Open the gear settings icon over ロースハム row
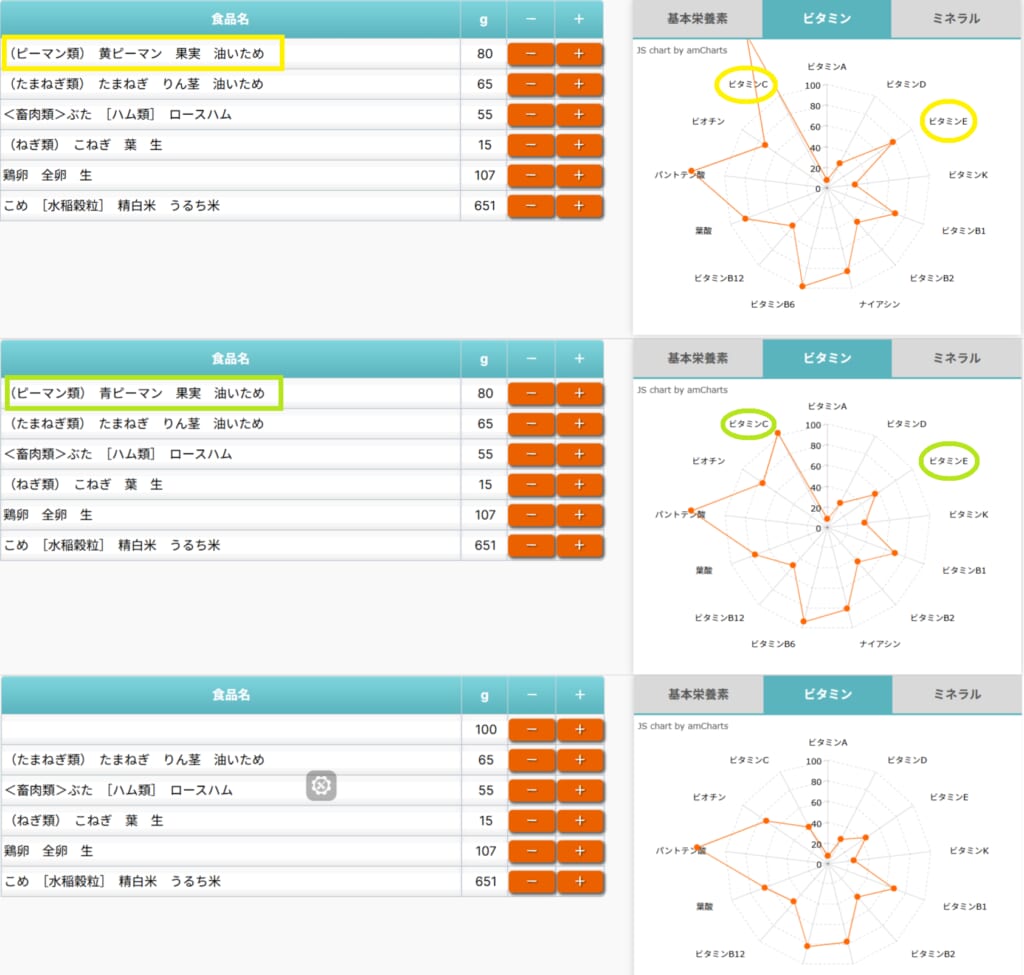1024x975 pixels. tap(321, 785)
